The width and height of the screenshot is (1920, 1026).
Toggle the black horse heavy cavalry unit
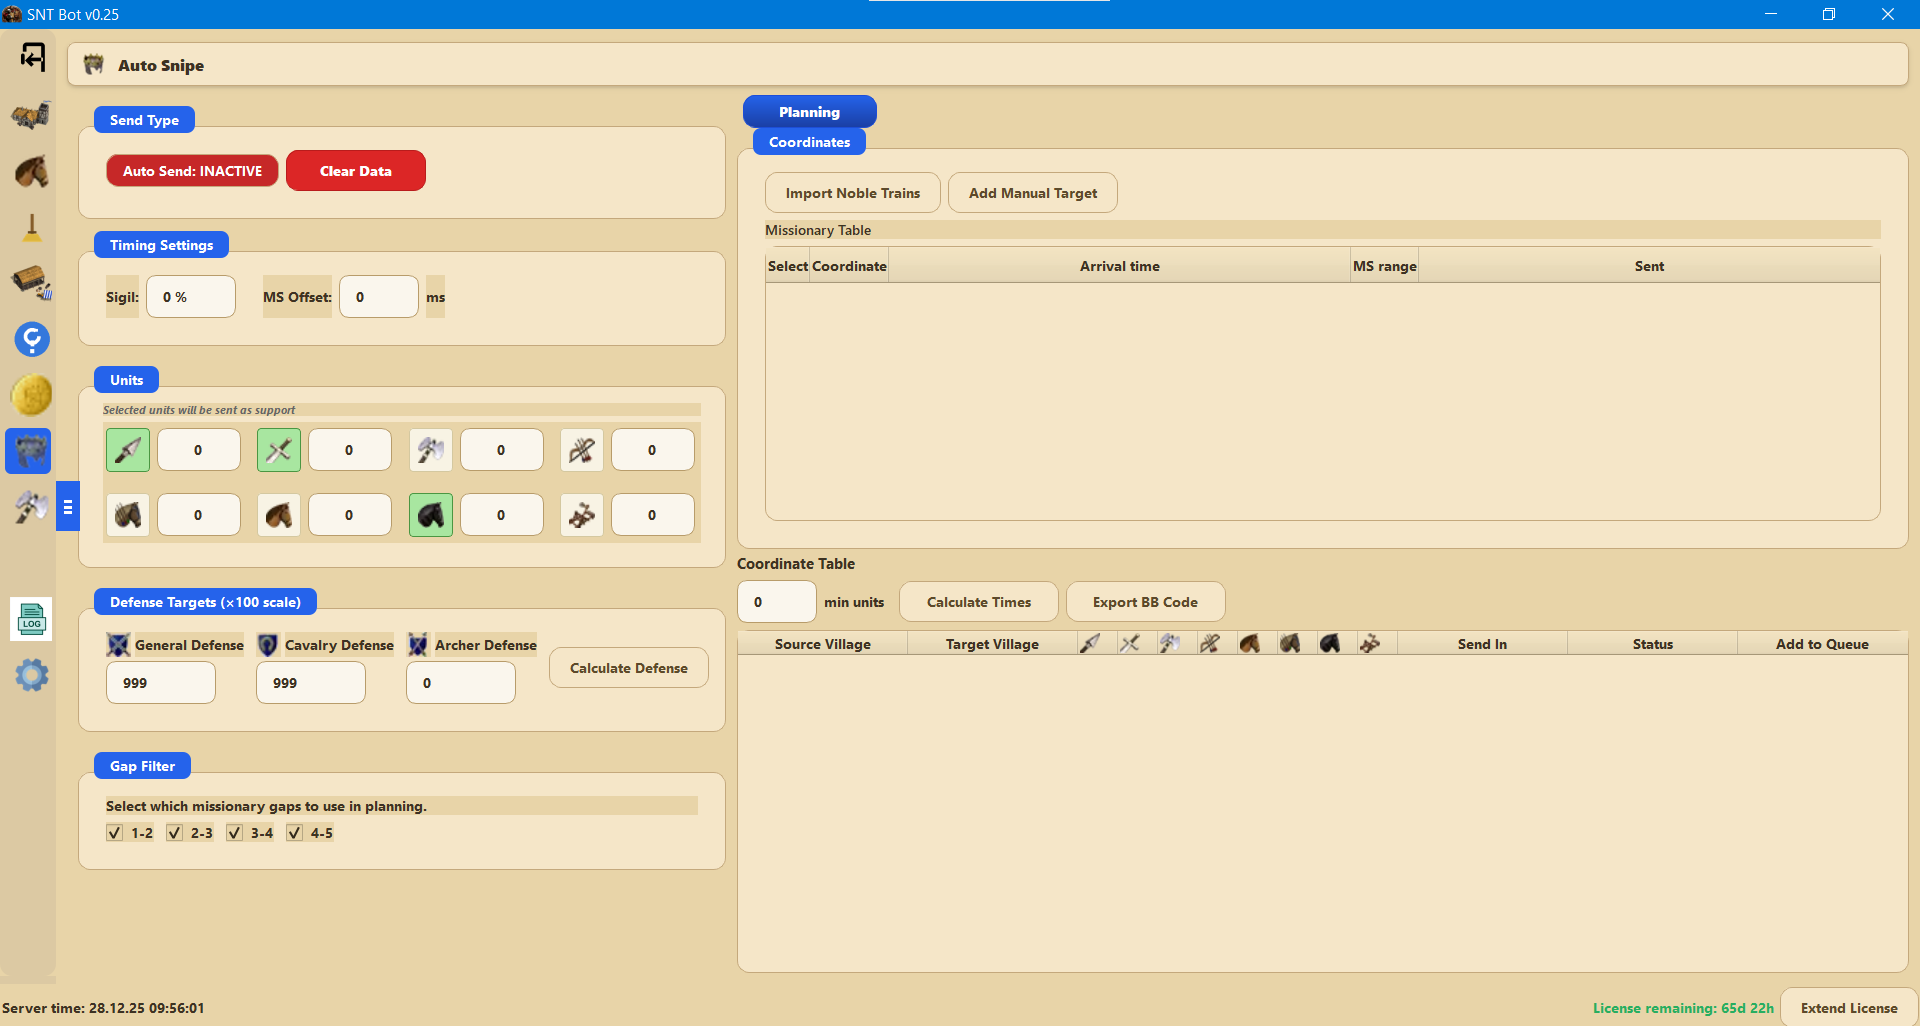click(431, 515)
